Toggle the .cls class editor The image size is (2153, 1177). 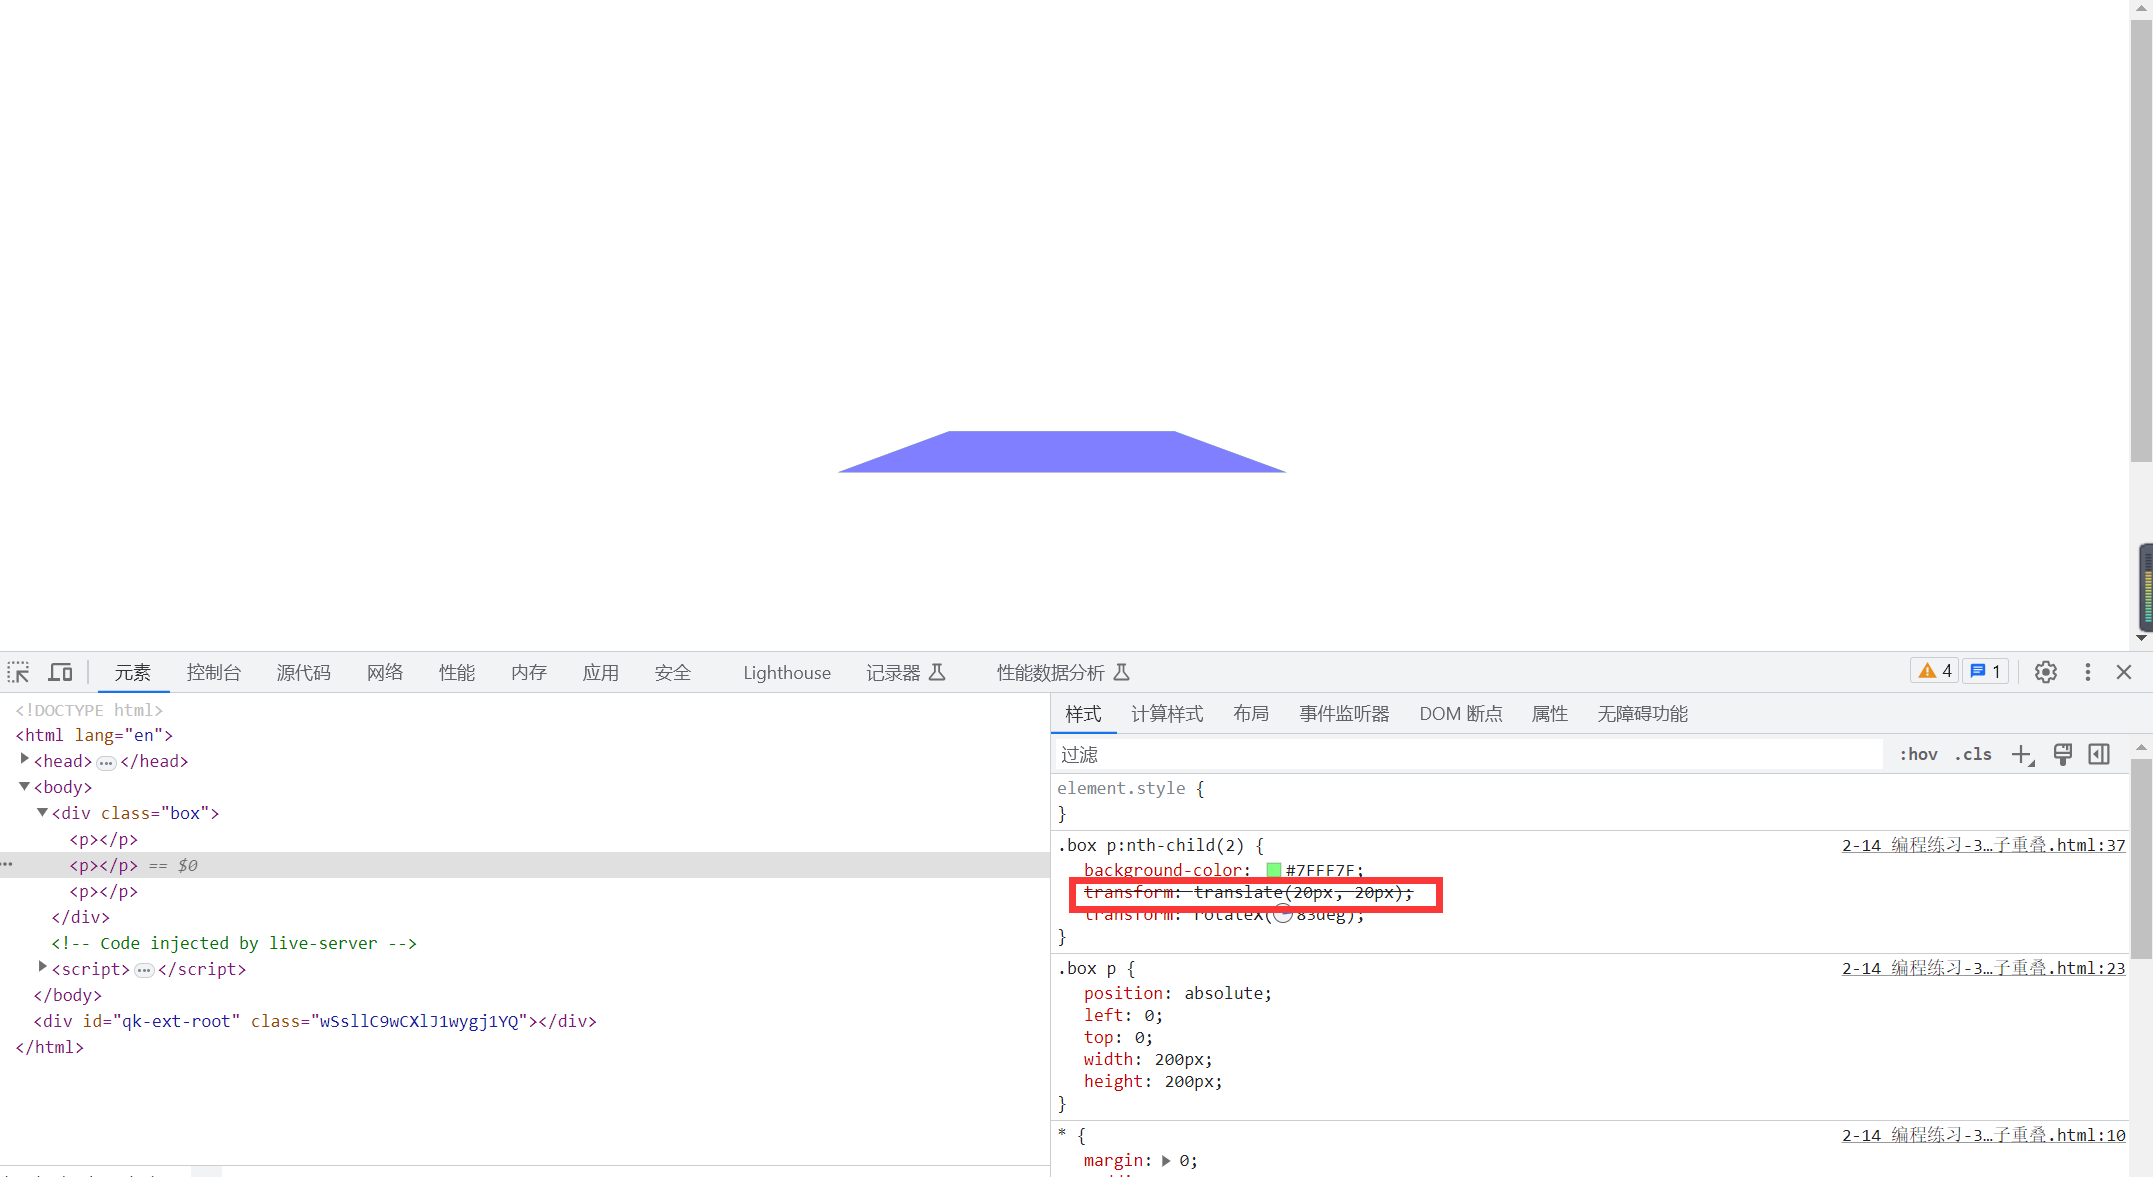coord(1973,754)
